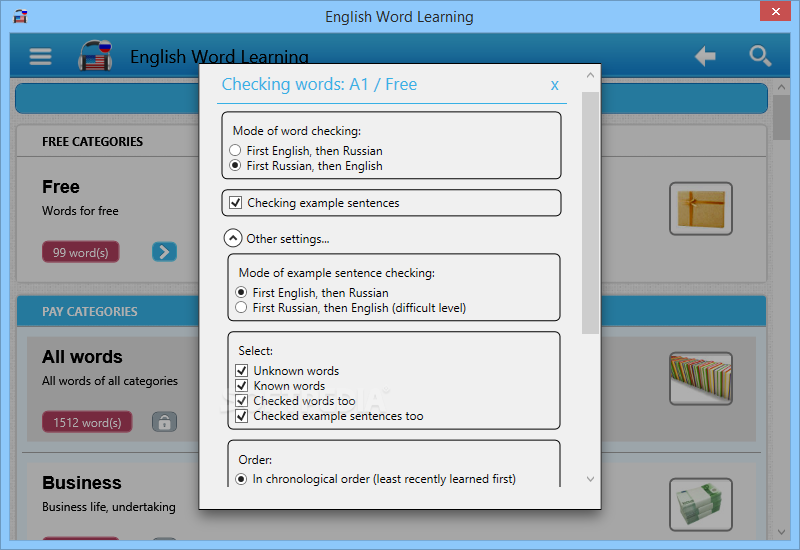The width and height of the screenshot is (800, 550).
Task: Go back with the arrow icon
Action: click(x=705, y=56)
